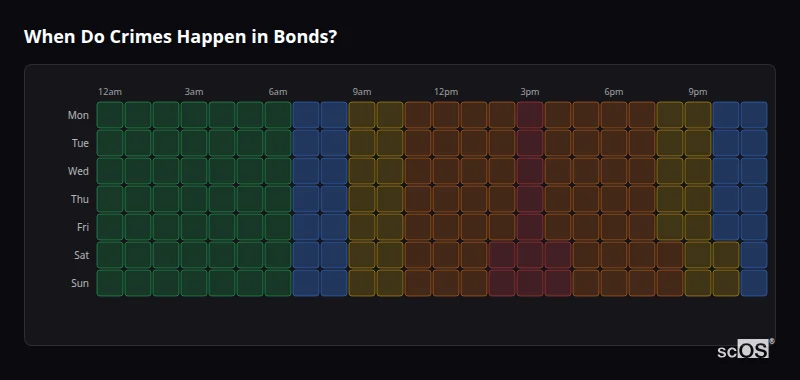This screenshot has height=380, width=800.
Task: Select the Saturday 4pm red heatmap cell
Action: [x=558, y=255]
